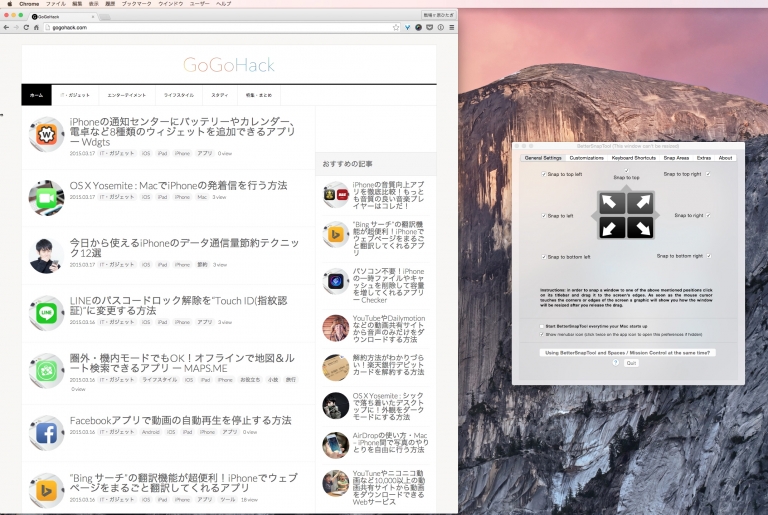Image resolution: width=768 pixels, height=515 pixels.
Task: Click the Pocket extension icon in Chrome
Action: point(430,27)
